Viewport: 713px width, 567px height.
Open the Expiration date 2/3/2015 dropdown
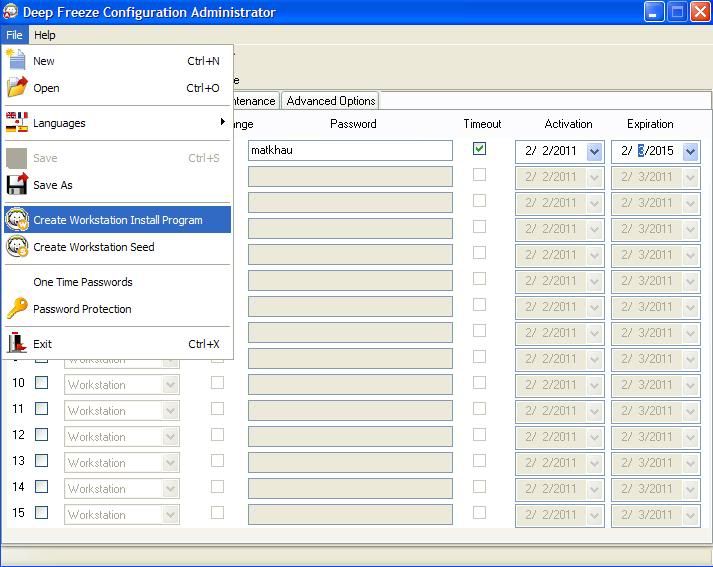690,151
